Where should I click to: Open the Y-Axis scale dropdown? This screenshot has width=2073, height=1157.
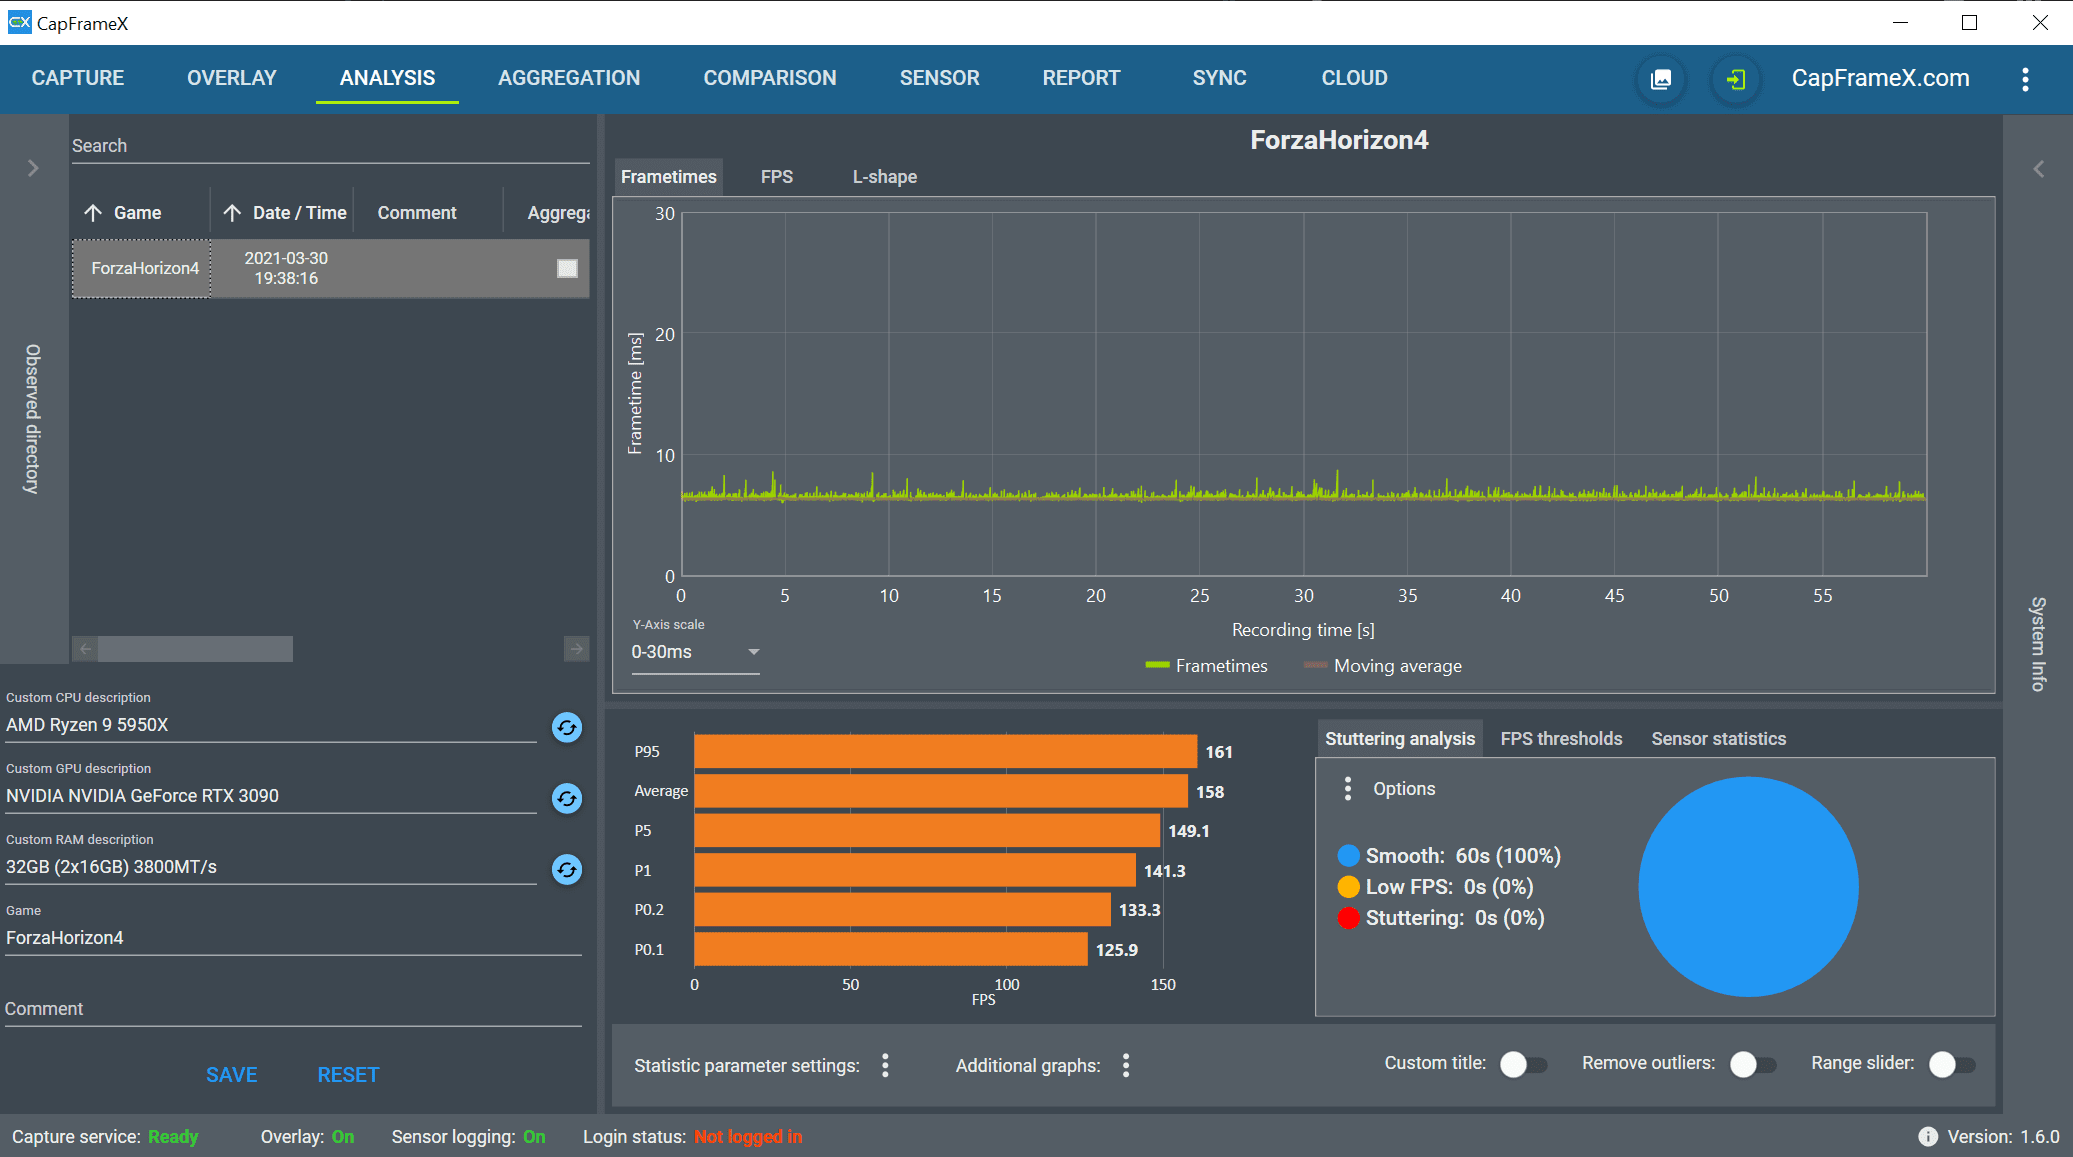[695, 652]
